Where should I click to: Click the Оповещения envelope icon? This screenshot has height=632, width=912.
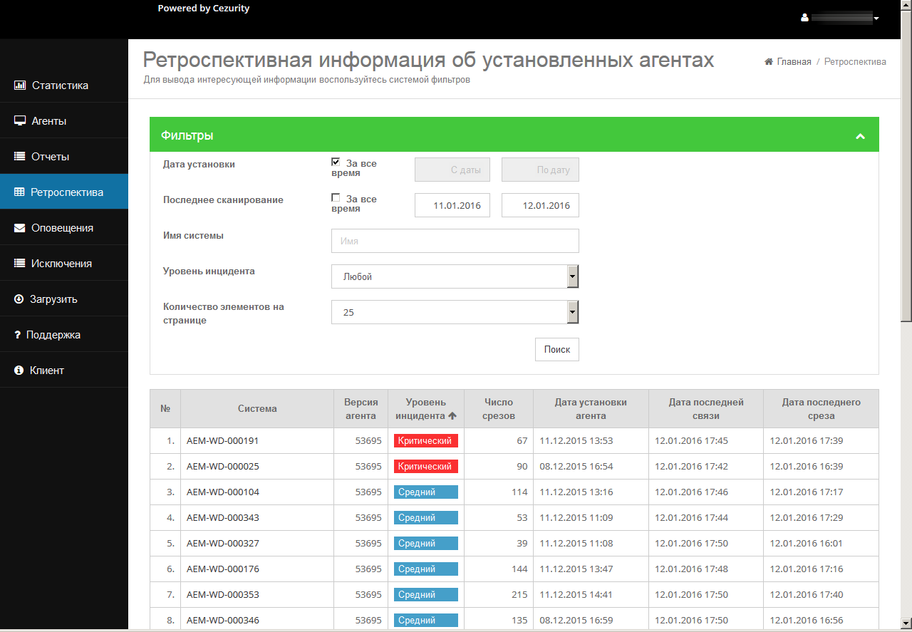20,228
